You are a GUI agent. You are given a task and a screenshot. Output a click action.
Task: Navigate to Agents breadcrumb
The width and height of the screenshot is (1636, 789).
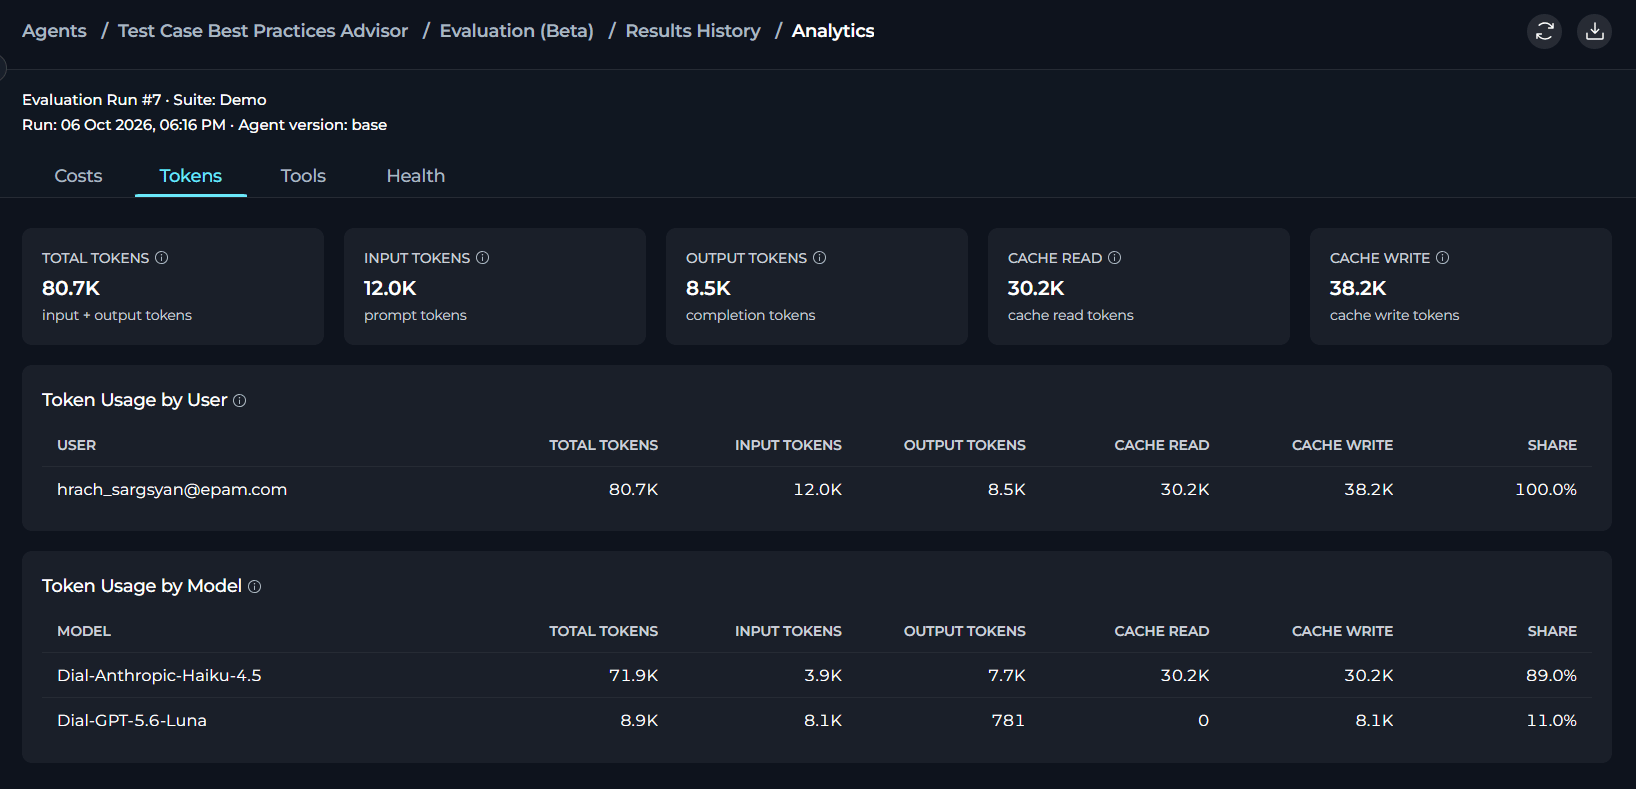coord(54,31)
